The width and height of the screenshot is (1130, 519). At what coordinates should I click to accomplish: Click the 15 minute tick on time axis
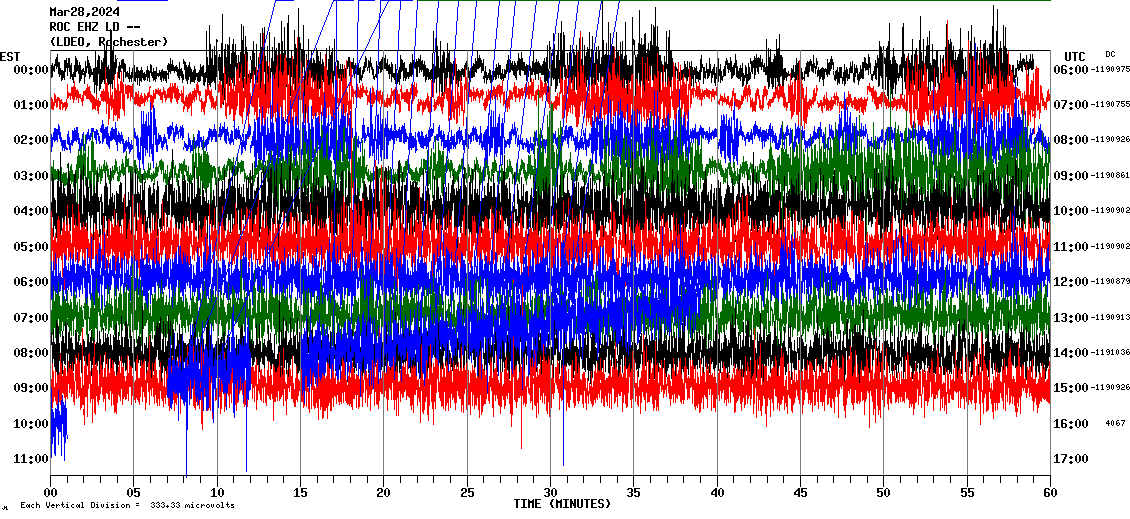(300, 493)
